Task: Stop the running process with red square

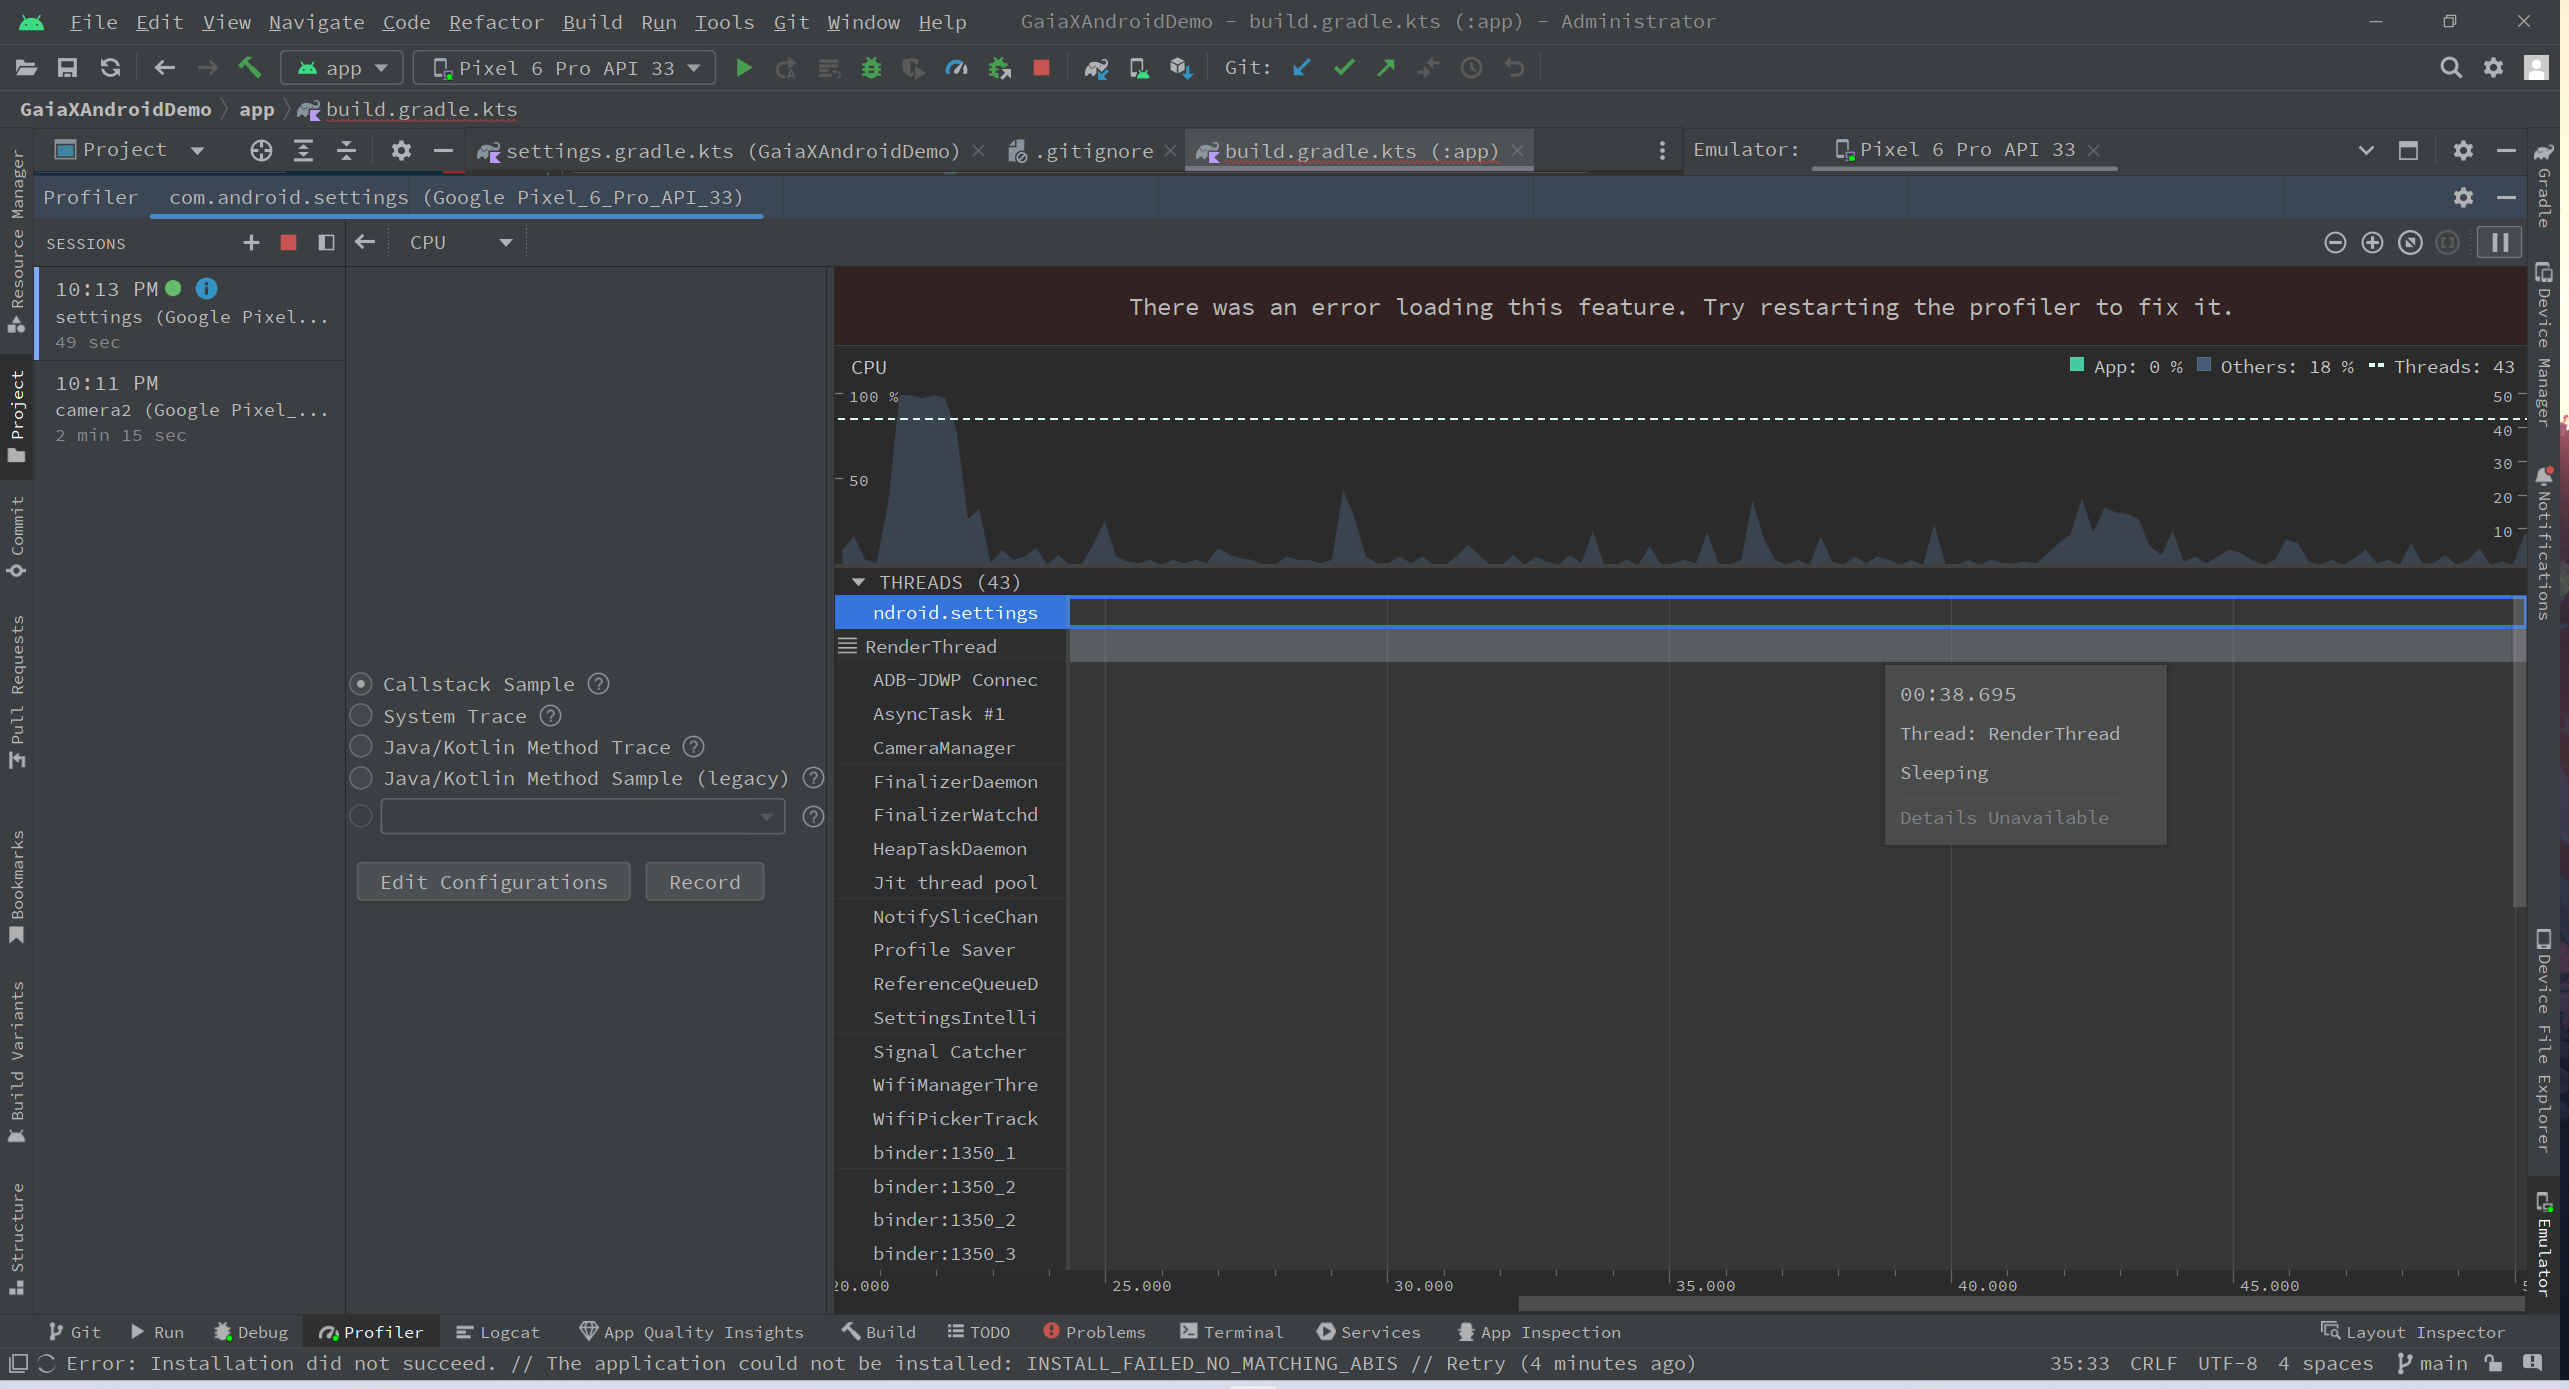Action: (x=1041, y=68)
